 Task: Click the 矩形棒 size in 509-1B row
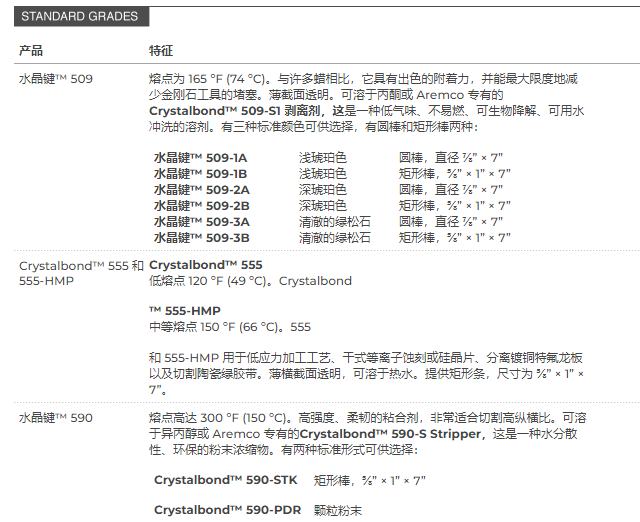455,174
